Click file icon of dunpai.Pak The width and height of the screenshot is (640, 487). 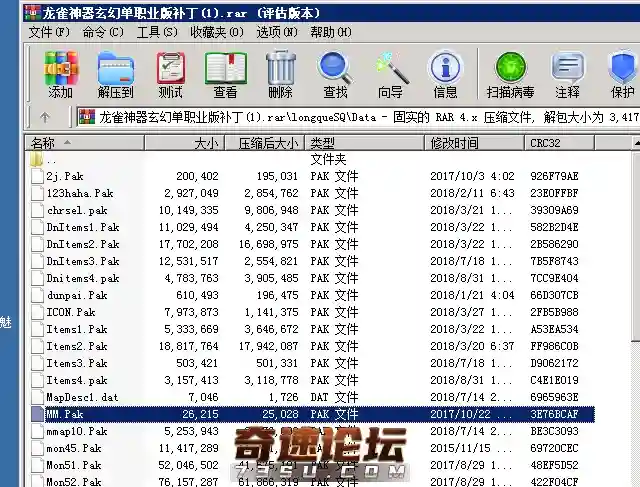coord(38,295)
